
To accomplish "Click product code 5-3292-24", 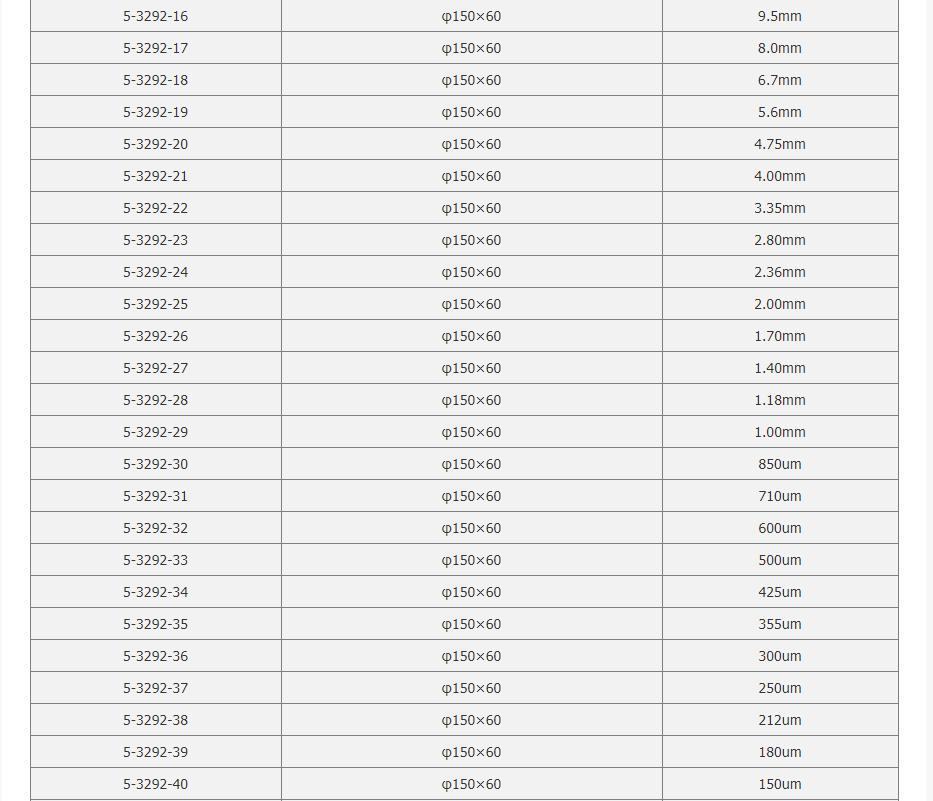I will 155,272.
